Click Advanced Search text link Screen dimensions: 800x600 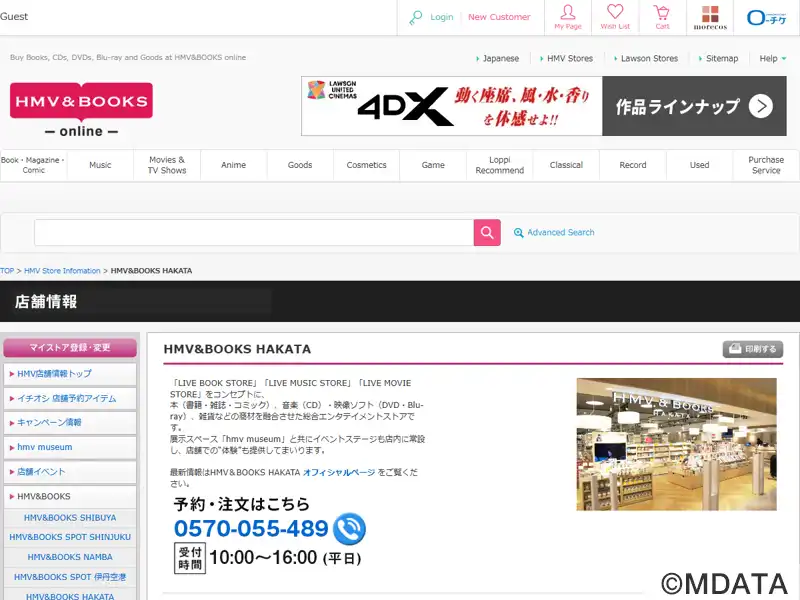coord(561,233)
